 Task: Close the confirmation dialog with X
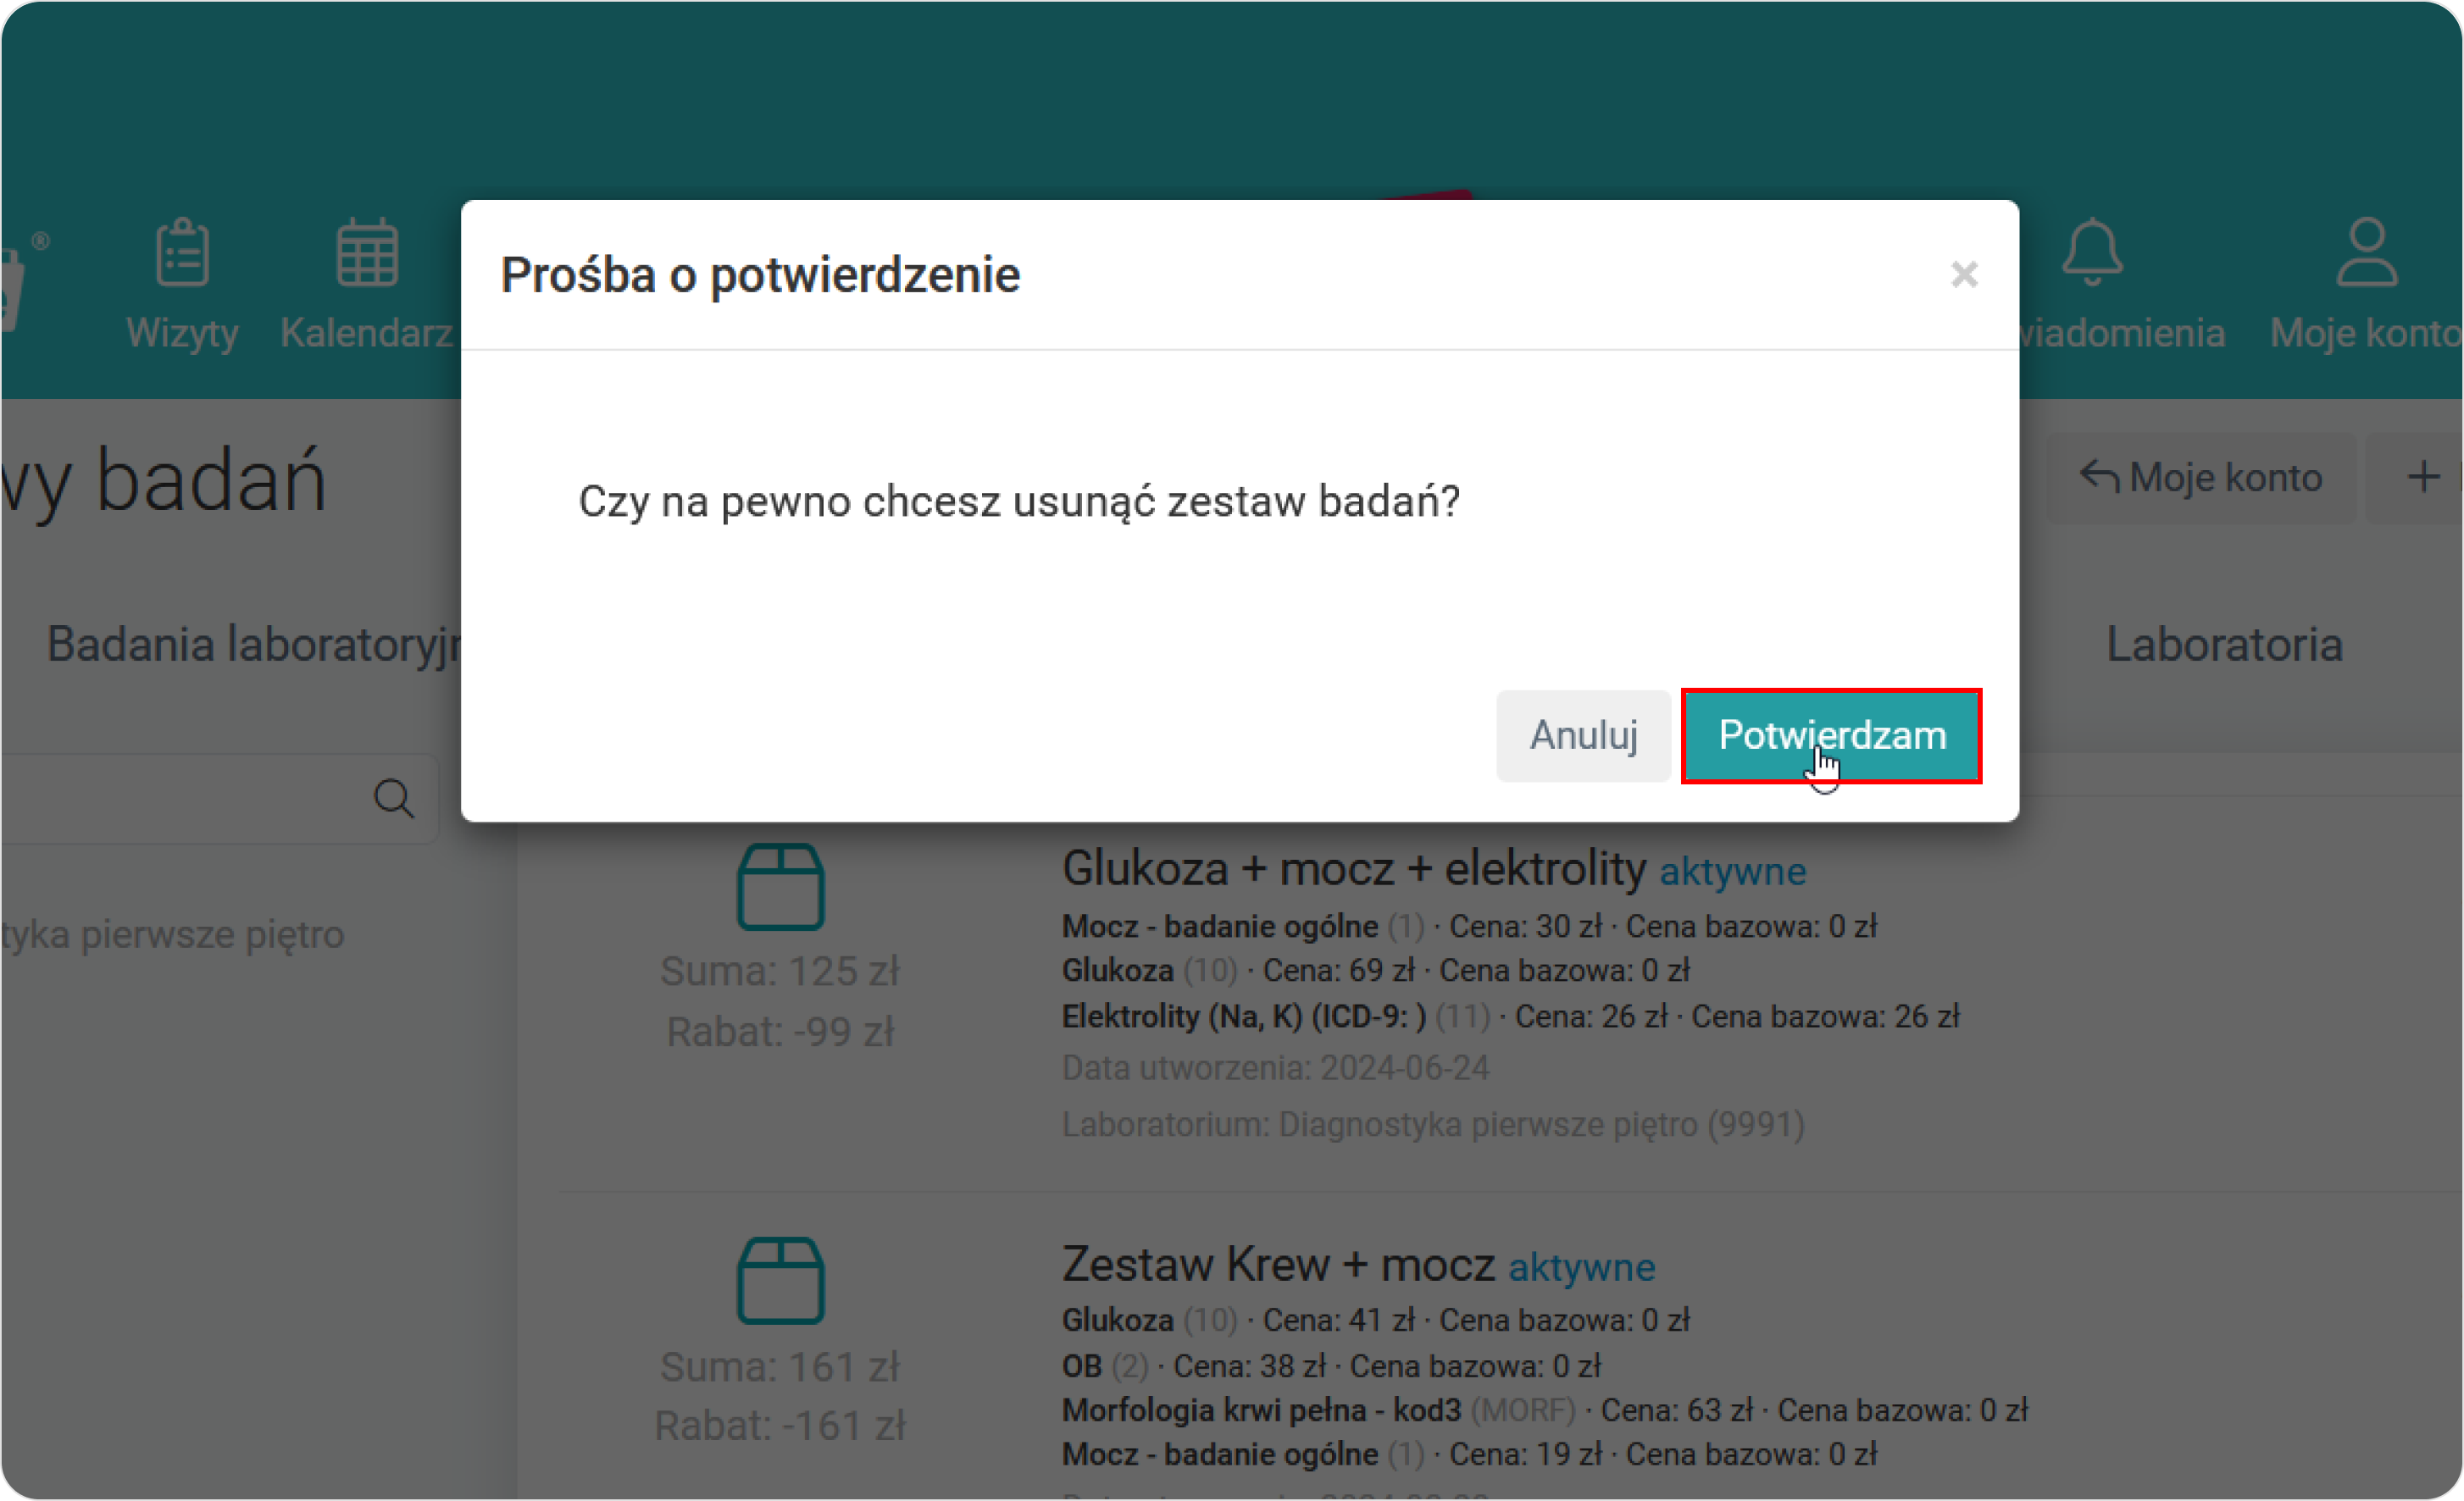point(1964,274)
